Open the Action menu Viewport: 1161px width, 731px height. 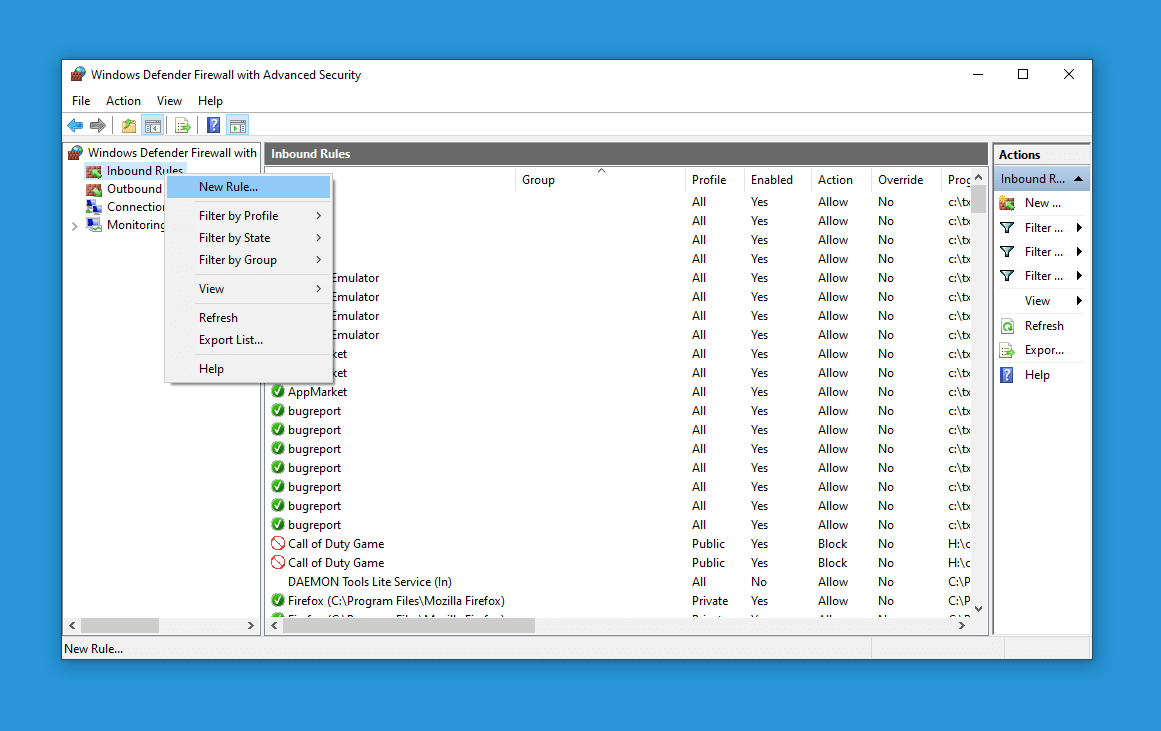tap(123, 101)
